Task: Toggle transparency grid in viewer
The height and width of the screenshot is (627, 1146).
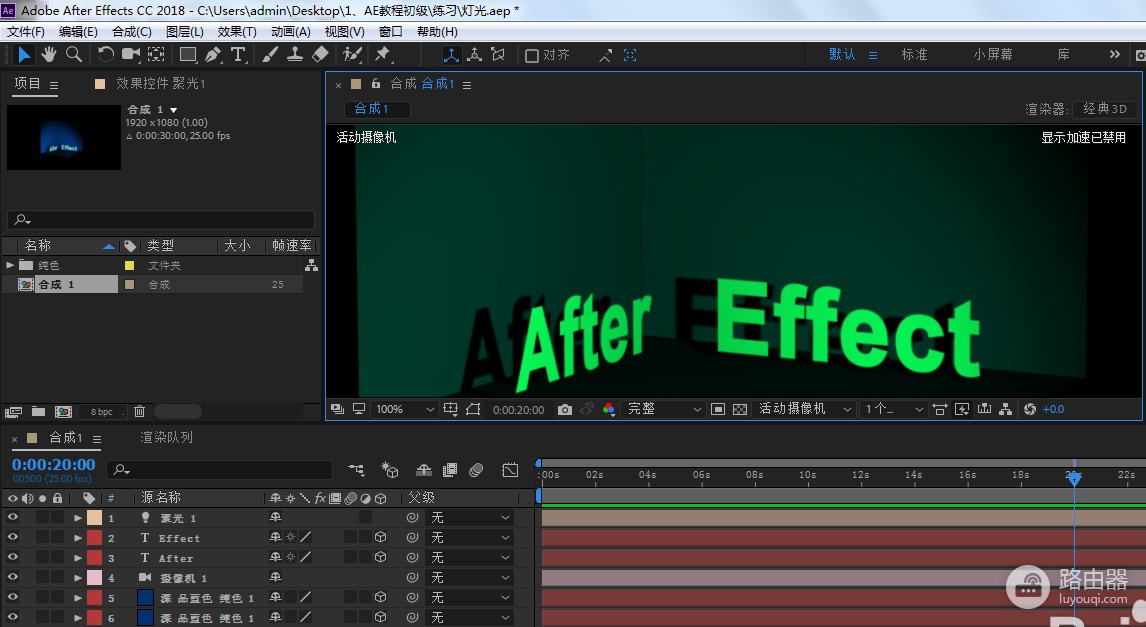Action: 740,409
